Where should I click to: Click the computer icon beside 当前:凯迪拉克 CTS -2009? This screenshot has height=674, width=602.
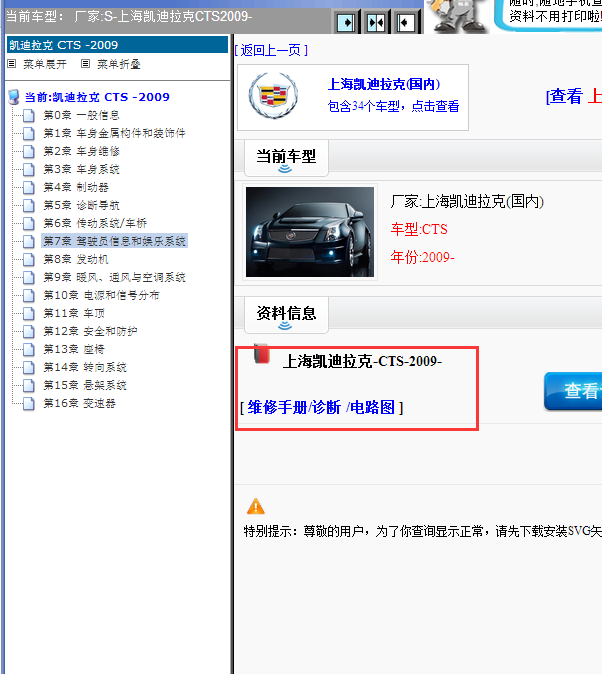[x=14, y=97]
